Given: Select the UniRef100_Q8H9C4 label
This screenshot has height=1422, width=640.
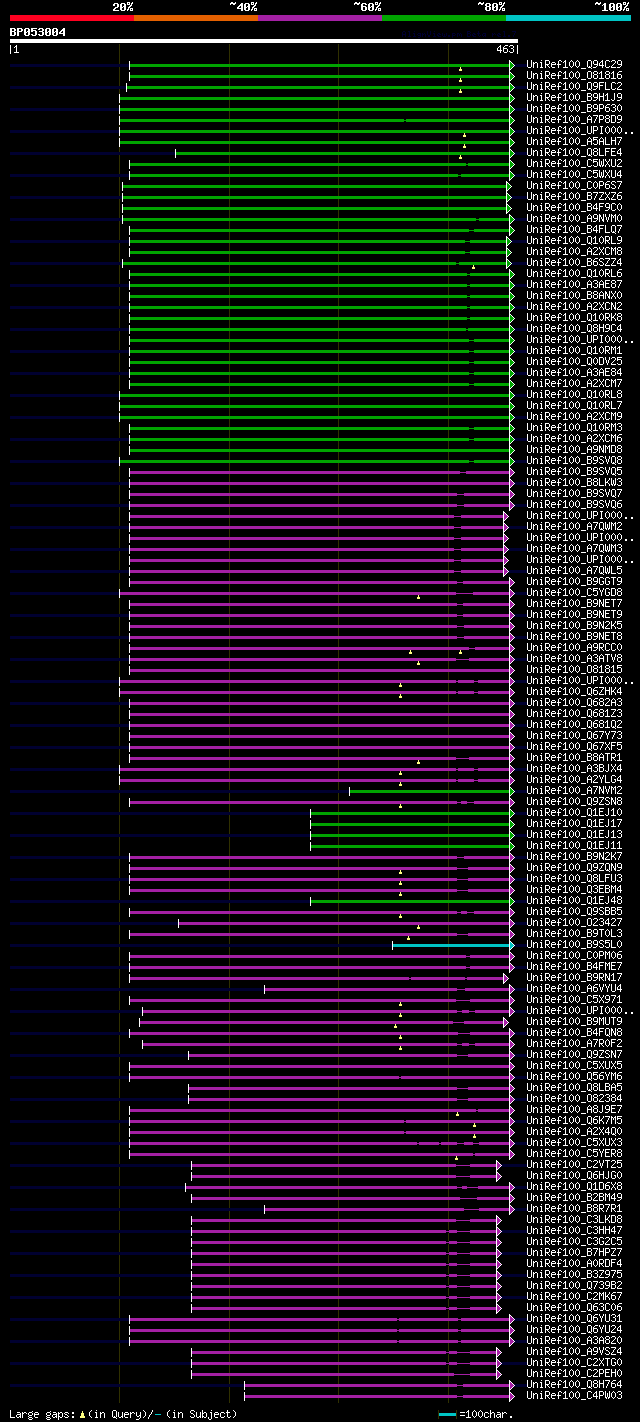Looking at the screenshot, I should point(574,329).
